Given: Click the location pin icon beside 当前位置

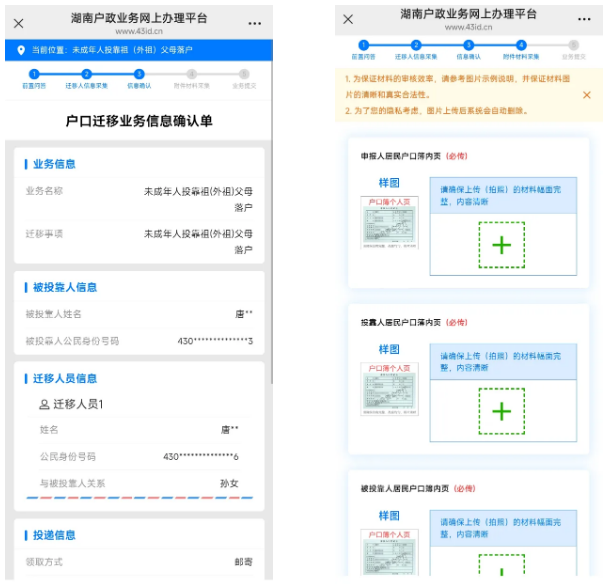Looking at the screenshot, I should (22, 50).
